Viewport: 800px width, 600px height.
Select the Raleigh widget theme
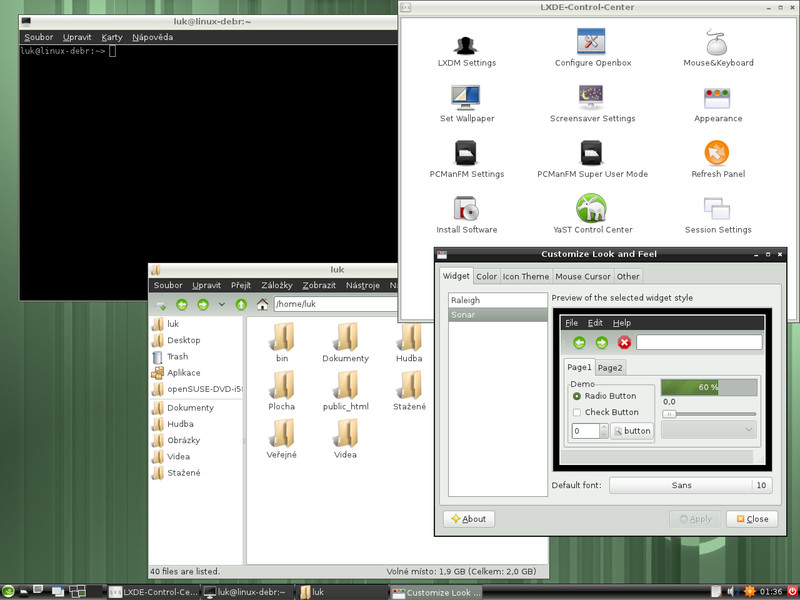(497, 301)
